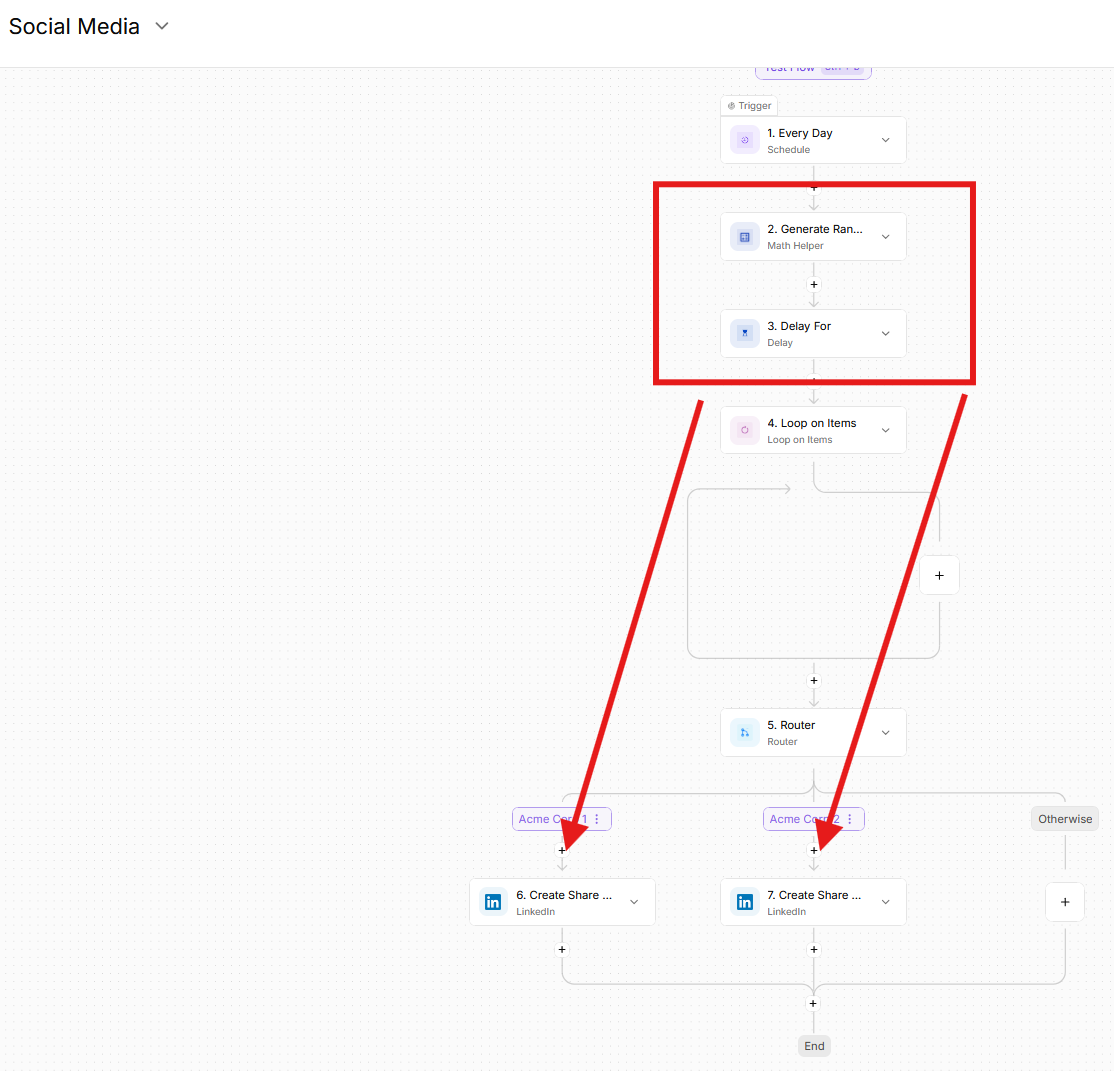
Task: Click LinkedIn icon on step 7
Action: 744,902
